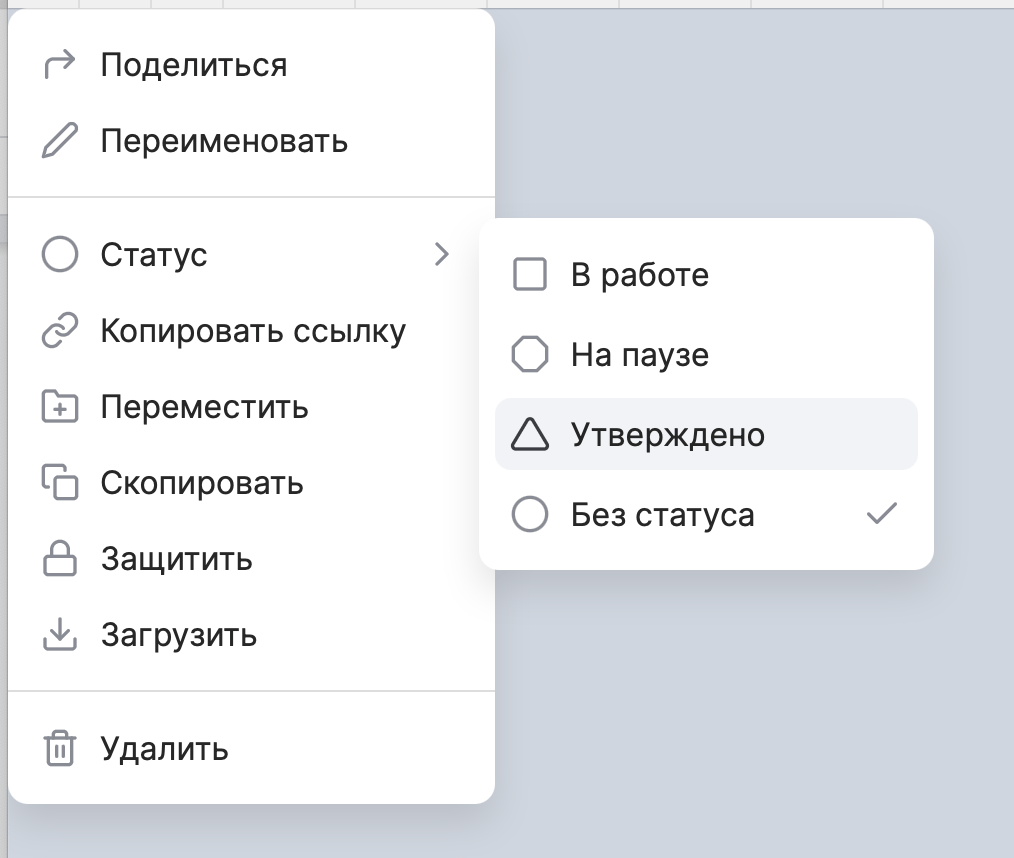Set status to 'Без статуса'
Image resolution: width=1014 pixels, height=858 pixels.
tap(662, 515)
